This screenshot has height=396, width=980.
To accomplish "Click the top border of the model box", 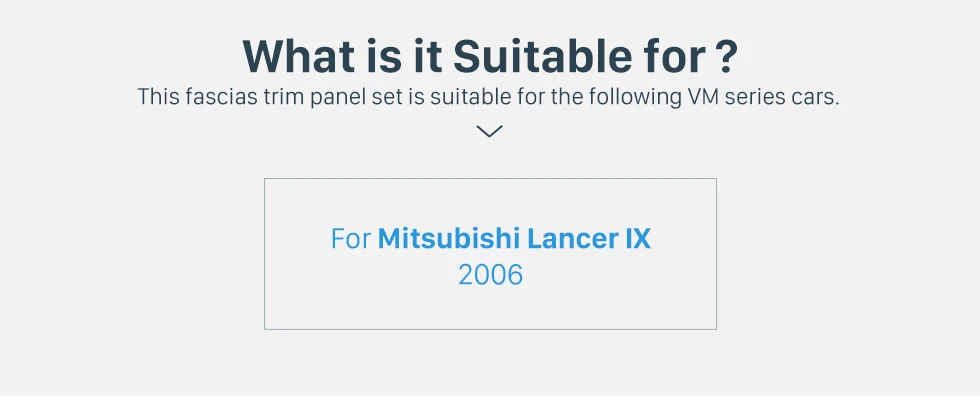I will [x=490, y=179].
